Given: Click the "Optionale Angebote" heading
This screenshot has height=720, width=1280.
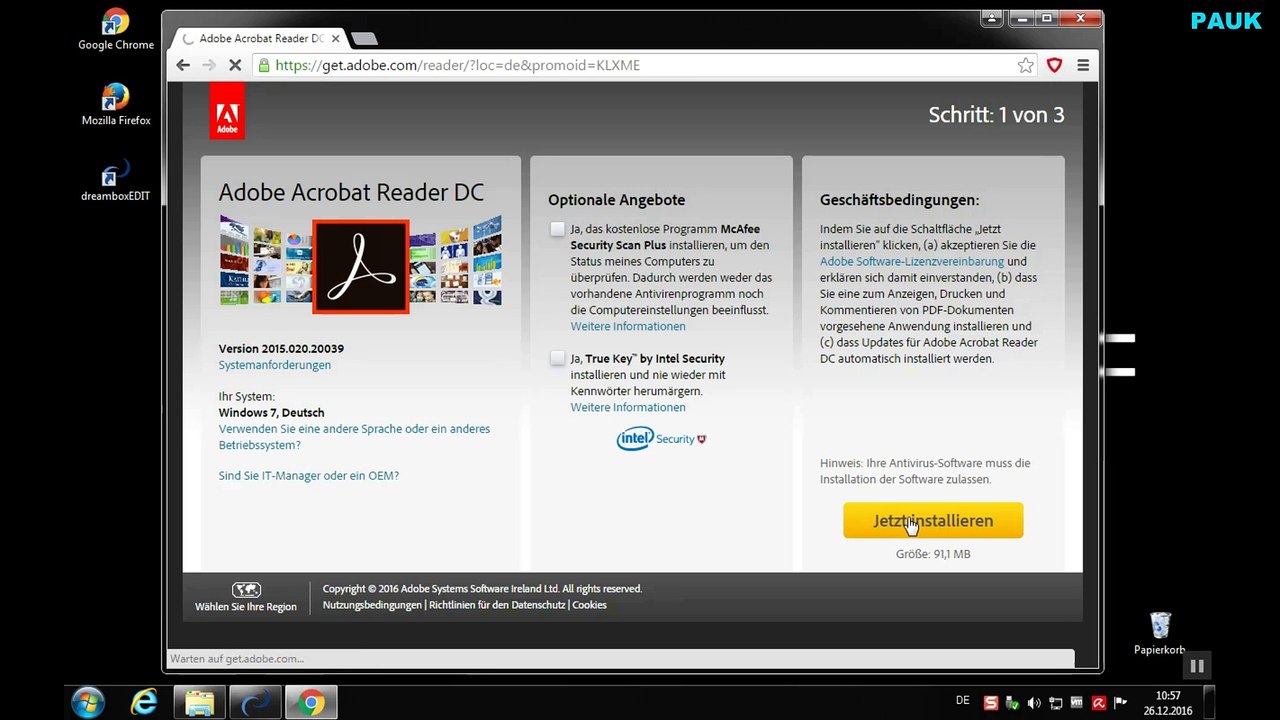Looking at the screenshot, I should pos(617,200).
